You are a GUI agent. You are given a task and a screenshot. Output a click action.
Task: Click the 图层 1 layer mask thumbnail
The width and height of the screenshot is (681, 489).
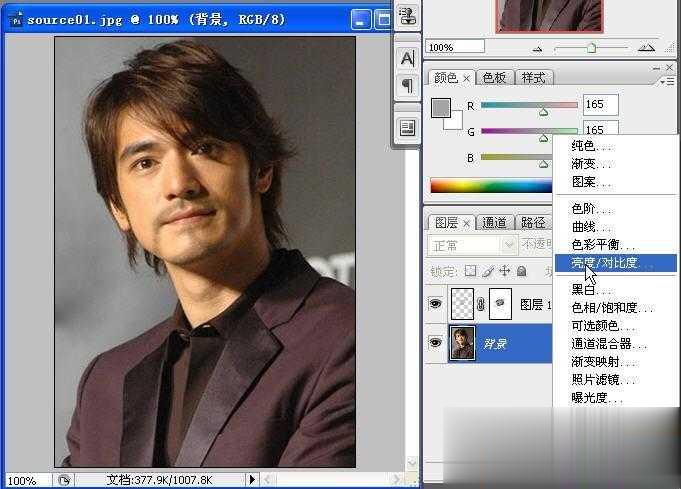pos(500,304)
